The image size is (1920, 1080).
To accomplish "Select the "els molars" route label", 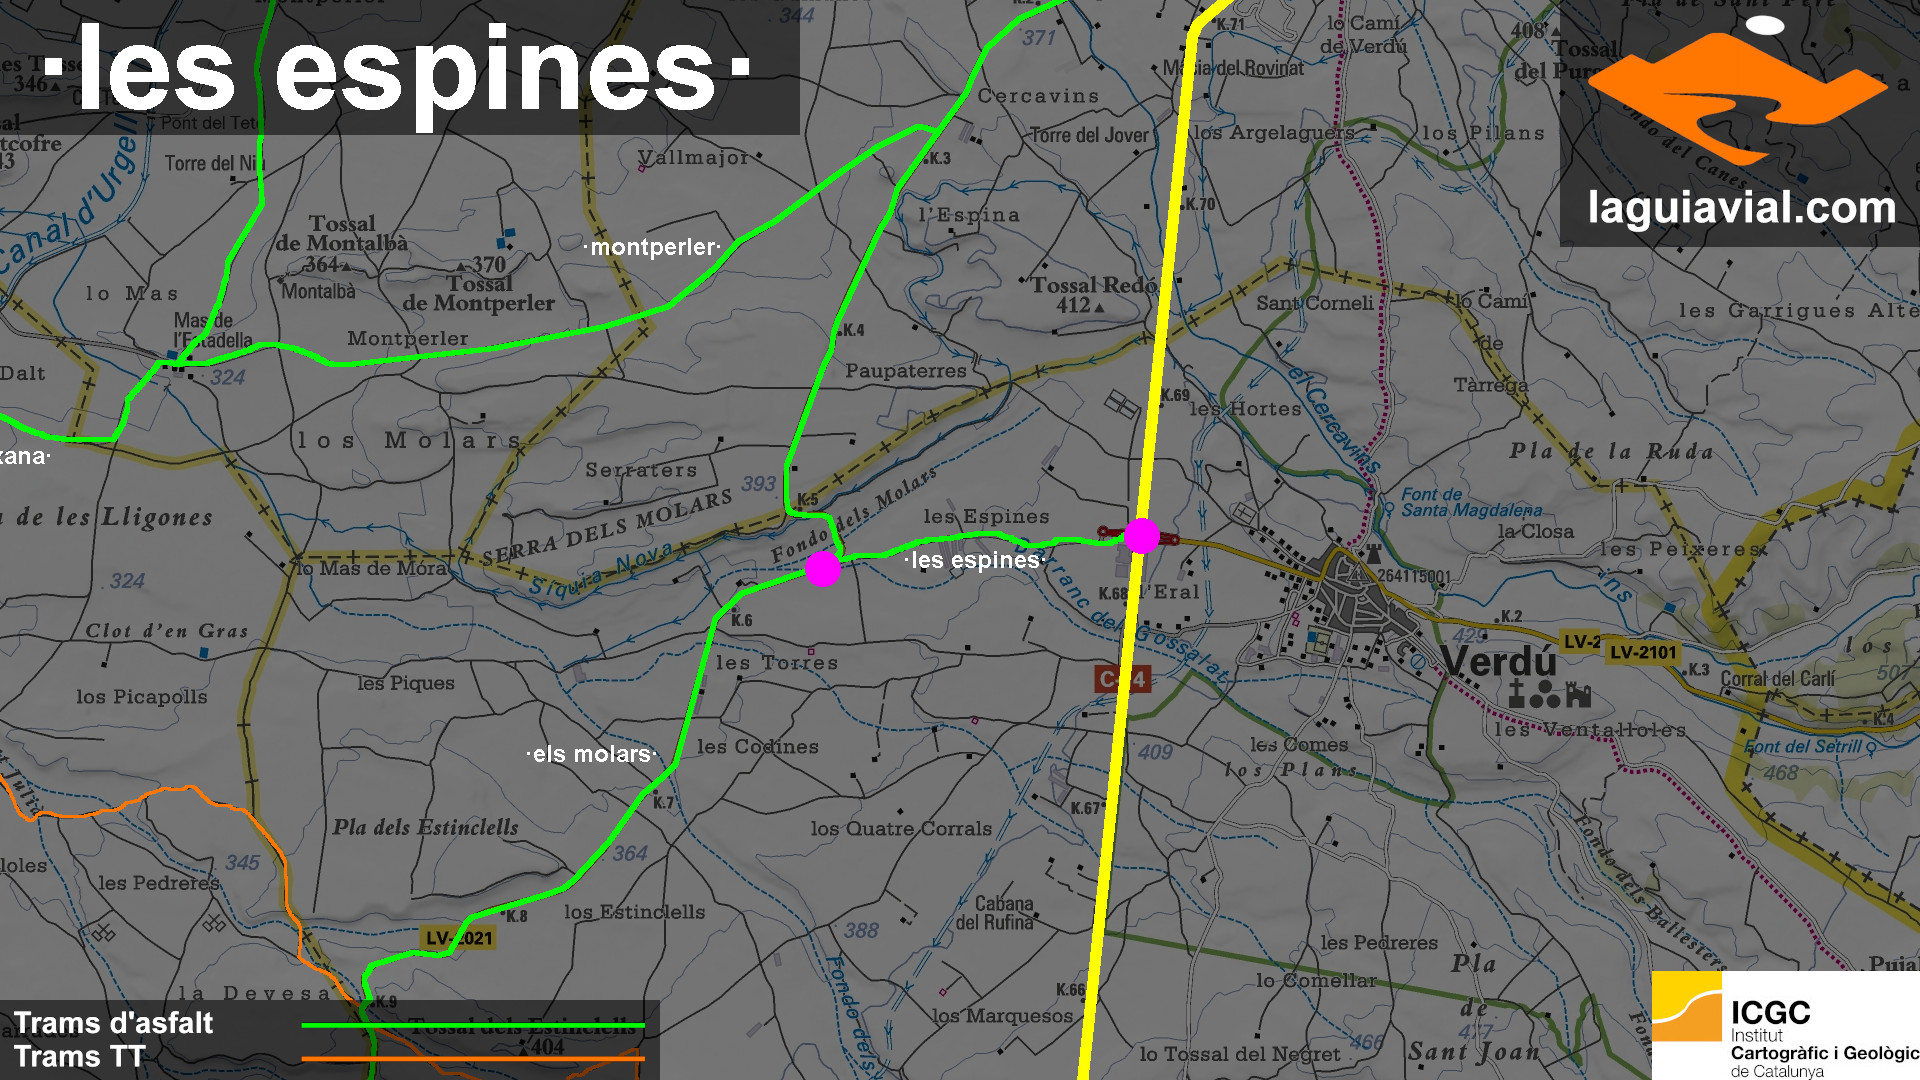I will (591, 754).
